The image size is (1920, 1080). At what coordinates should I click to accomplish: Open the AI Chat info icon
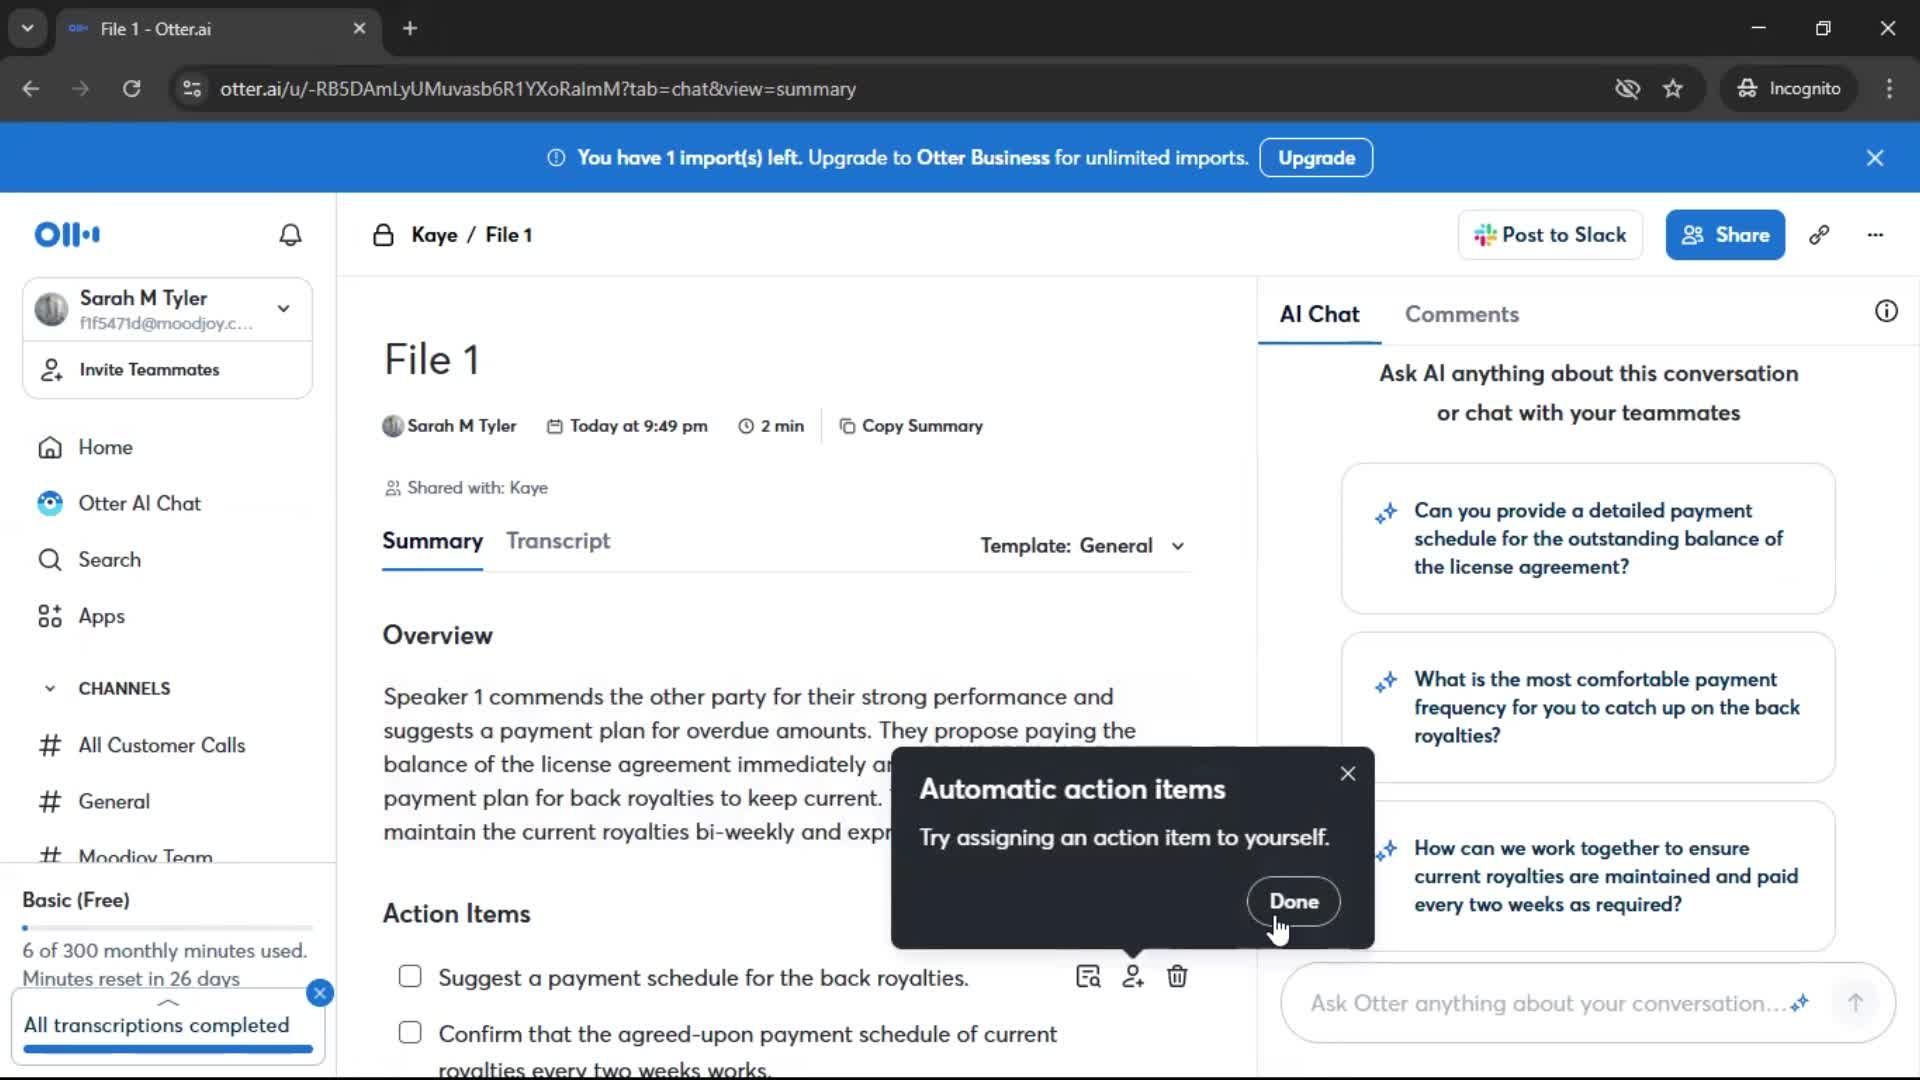pos(1886,311)
